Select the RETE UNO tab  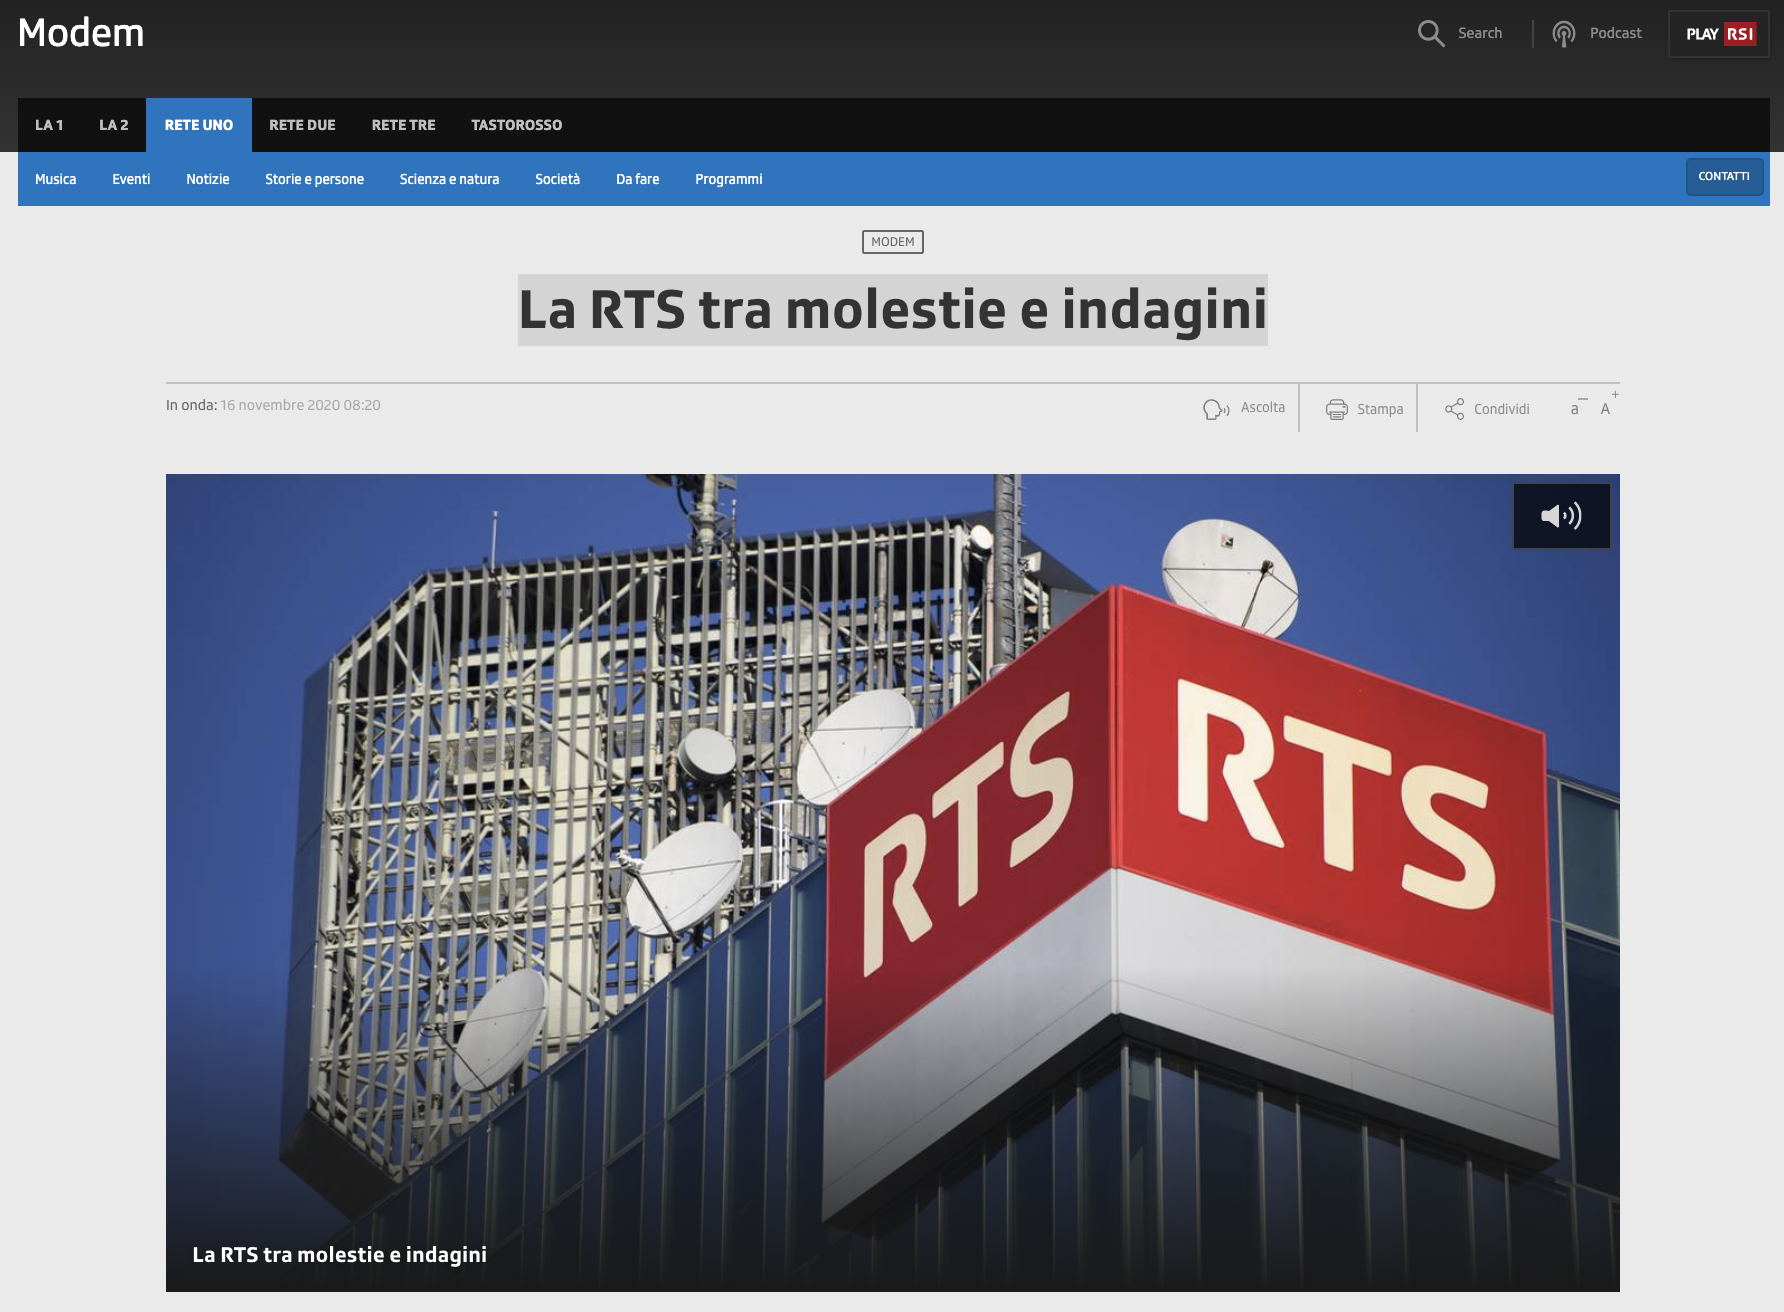coord(199,125)
